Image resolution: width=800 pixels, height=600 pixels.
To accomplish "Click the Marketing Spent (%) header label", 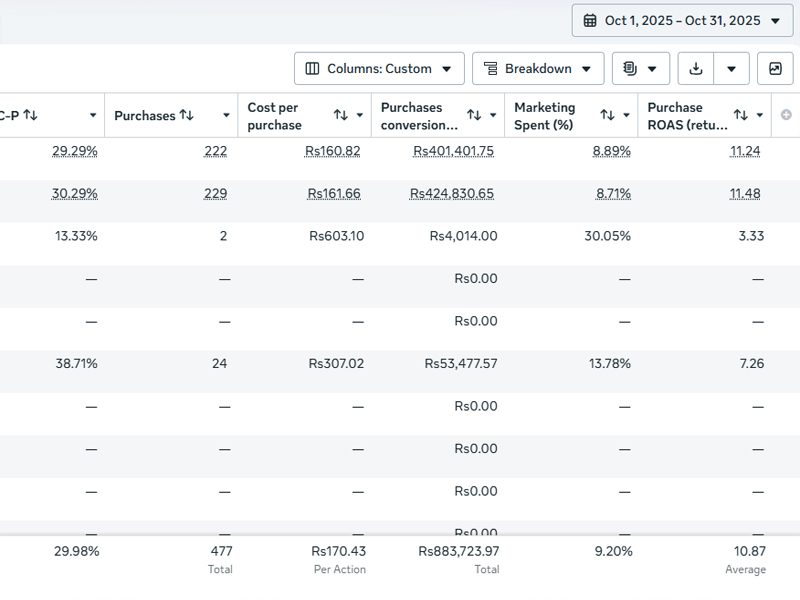I will pos(544,116).
